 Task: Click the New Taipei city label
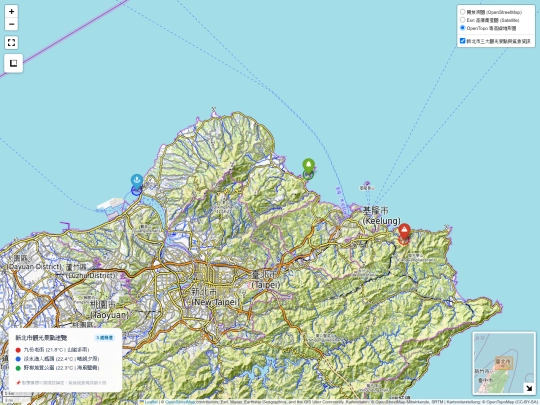coord(215,297)
